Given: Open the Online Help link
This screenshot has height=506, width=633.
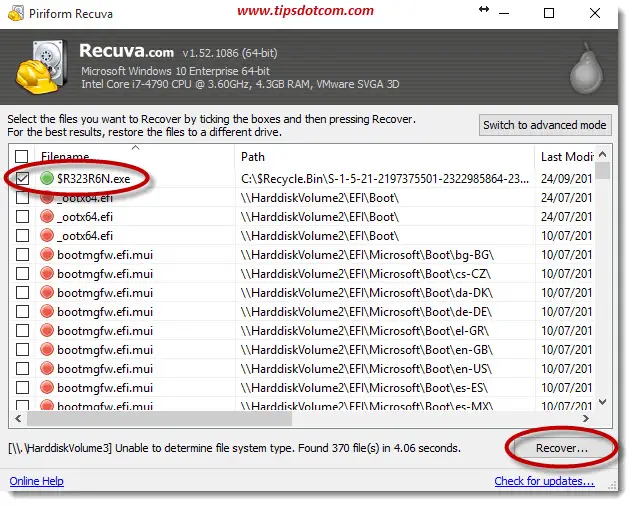Looking at the screenshot, I should tap(36, 481).
